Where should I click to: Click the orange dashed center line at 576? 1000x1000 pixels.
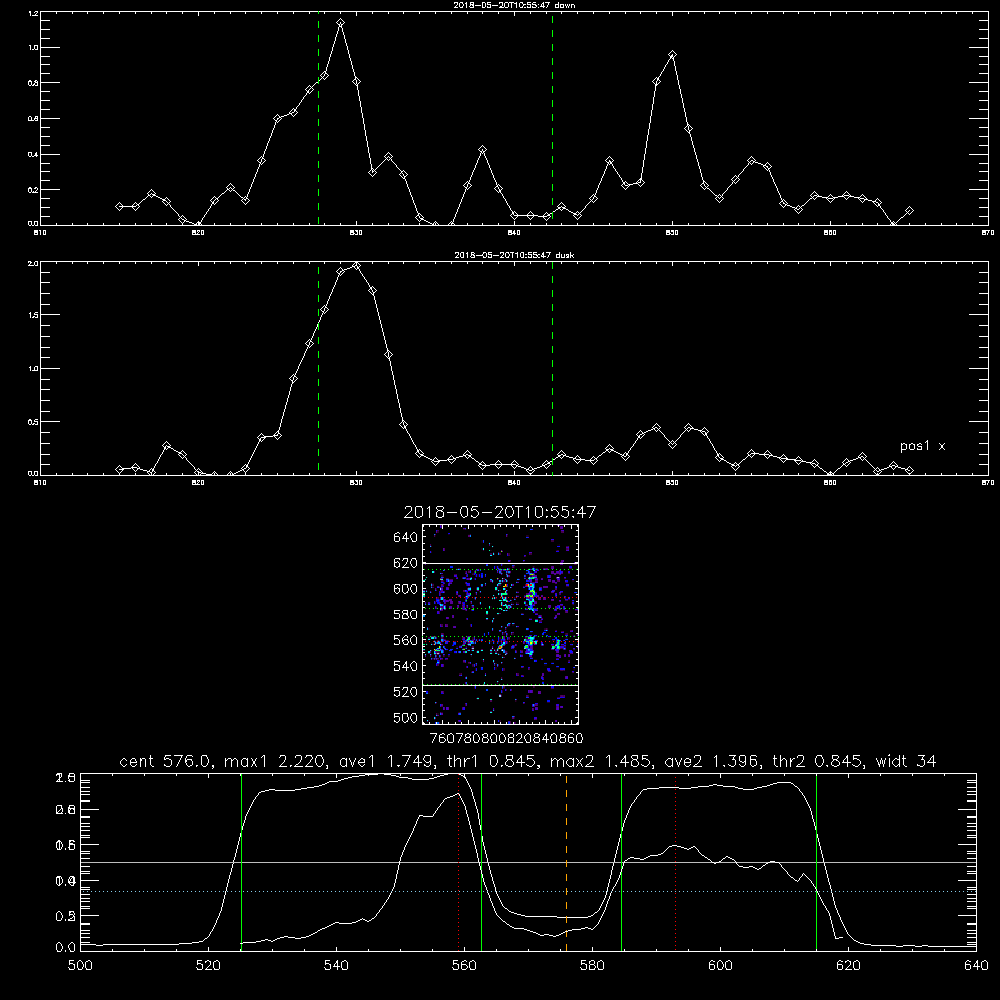point(566,861)
